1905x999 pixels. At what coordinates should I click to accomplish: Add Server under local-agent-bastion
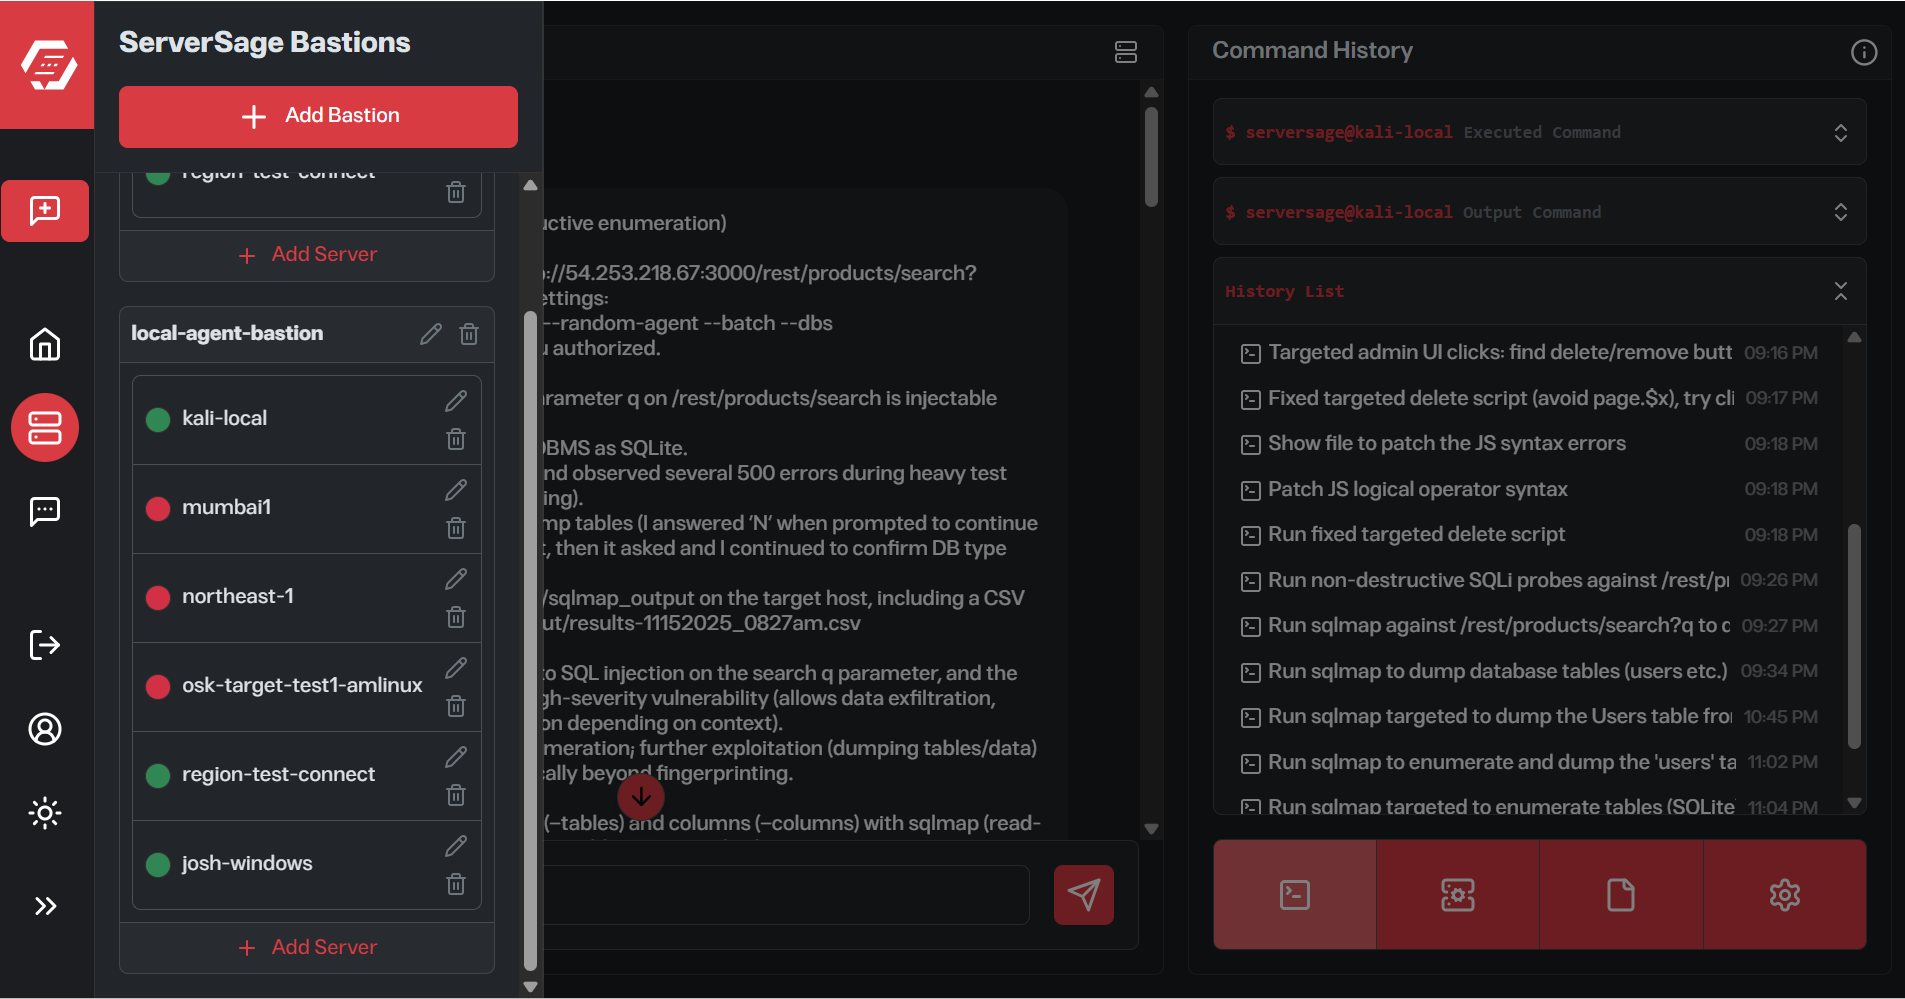(x=307, y=947)
